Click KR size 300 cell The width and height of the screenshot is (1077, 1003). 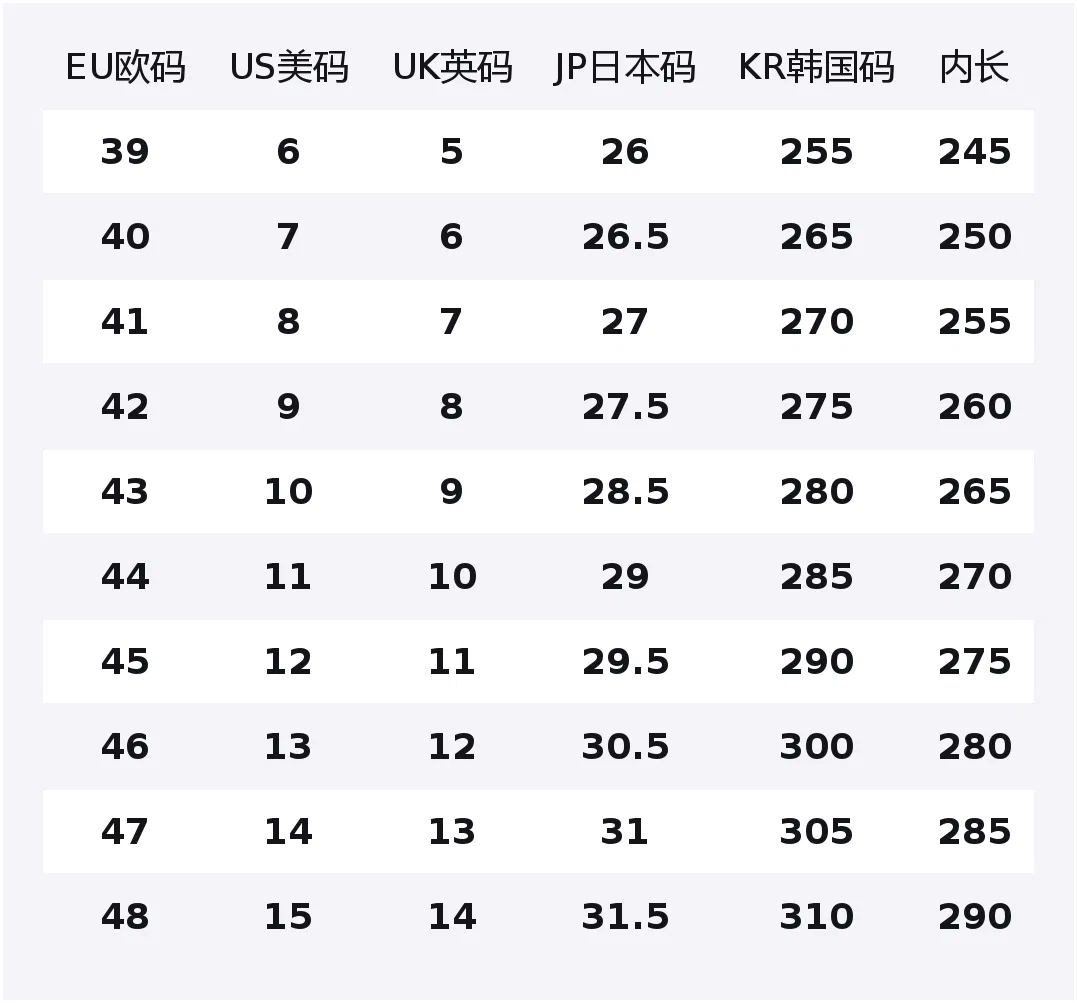817,747
